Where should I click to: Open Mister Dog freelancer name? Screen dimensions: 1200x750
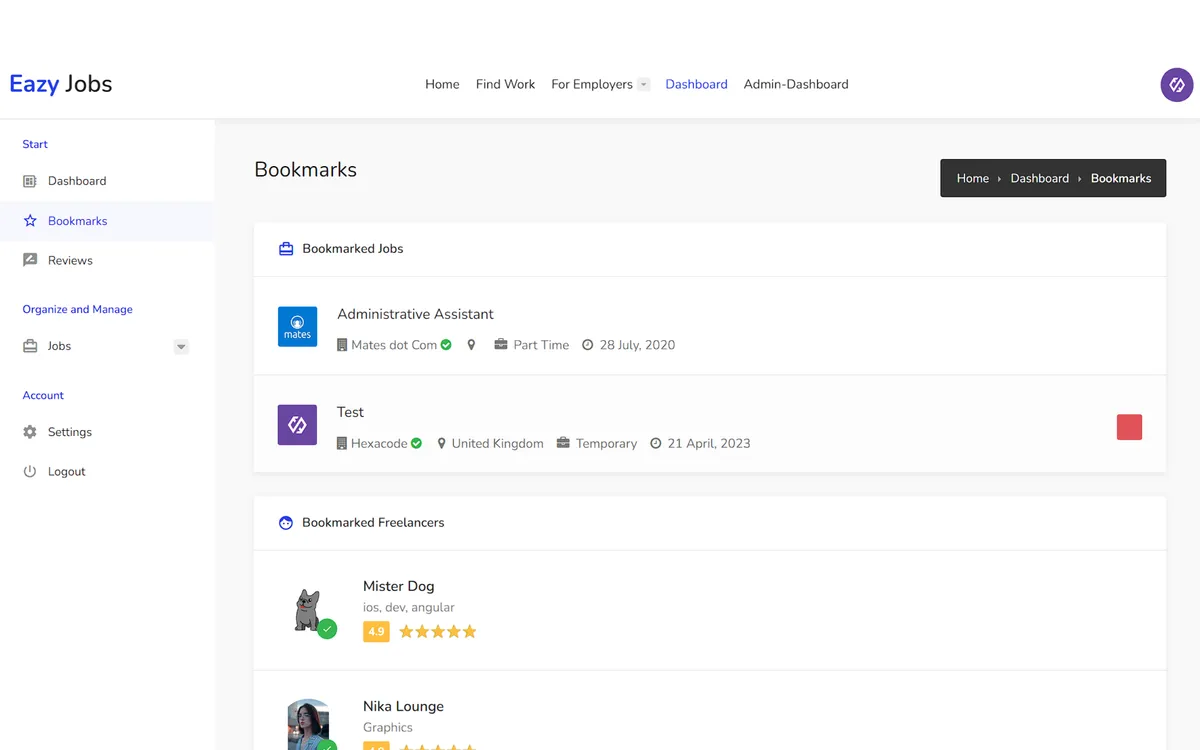click(398, 586)
